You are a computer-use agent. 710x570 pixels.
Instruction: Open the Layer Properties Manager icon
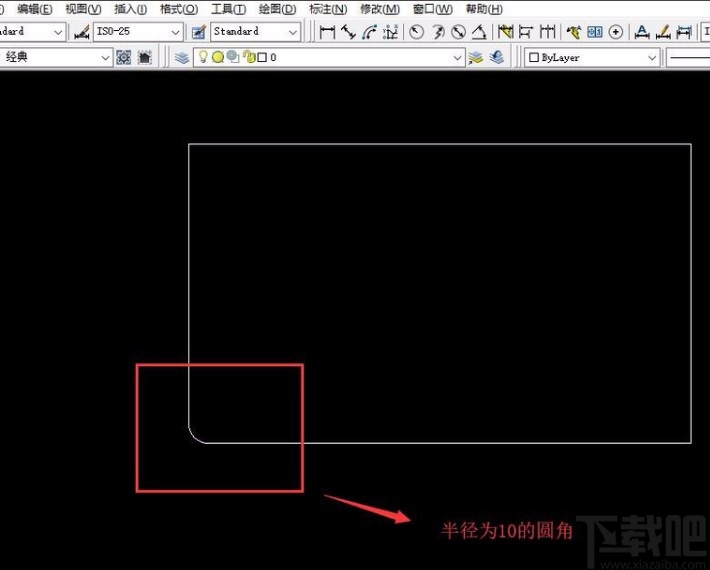tap(182, 57)
